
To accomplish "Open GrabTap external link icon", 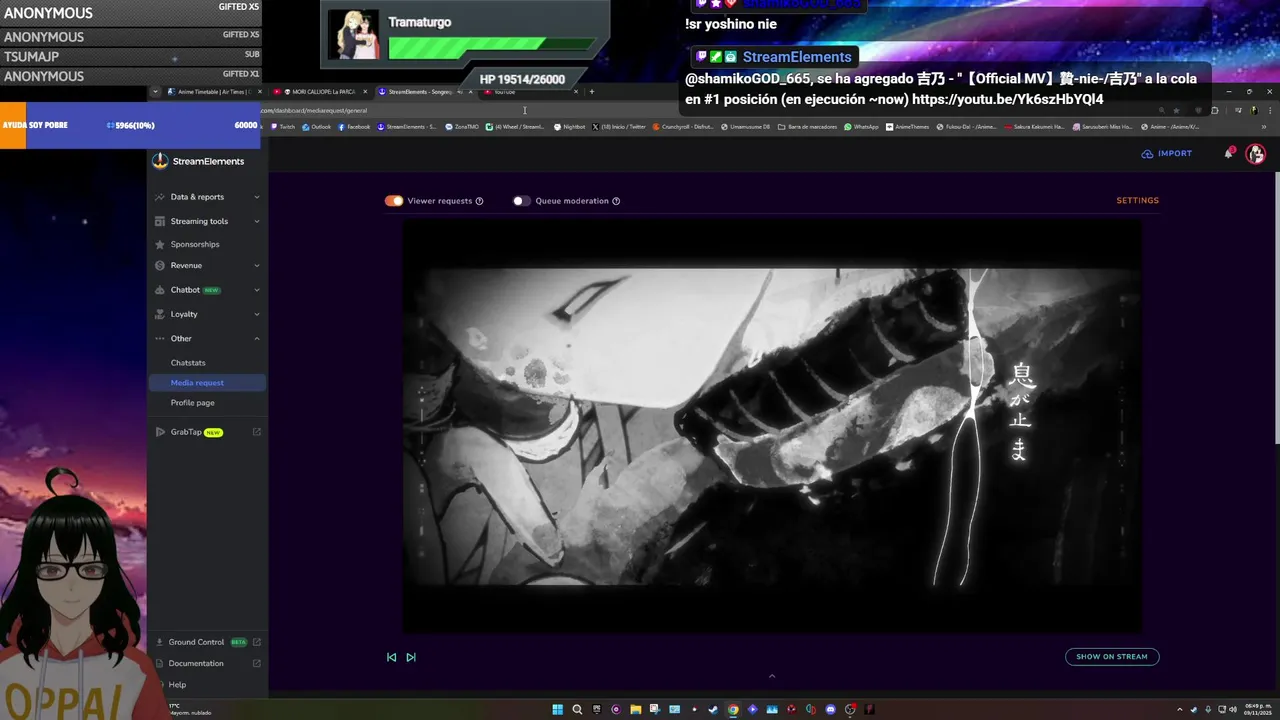I will (257, 432).
